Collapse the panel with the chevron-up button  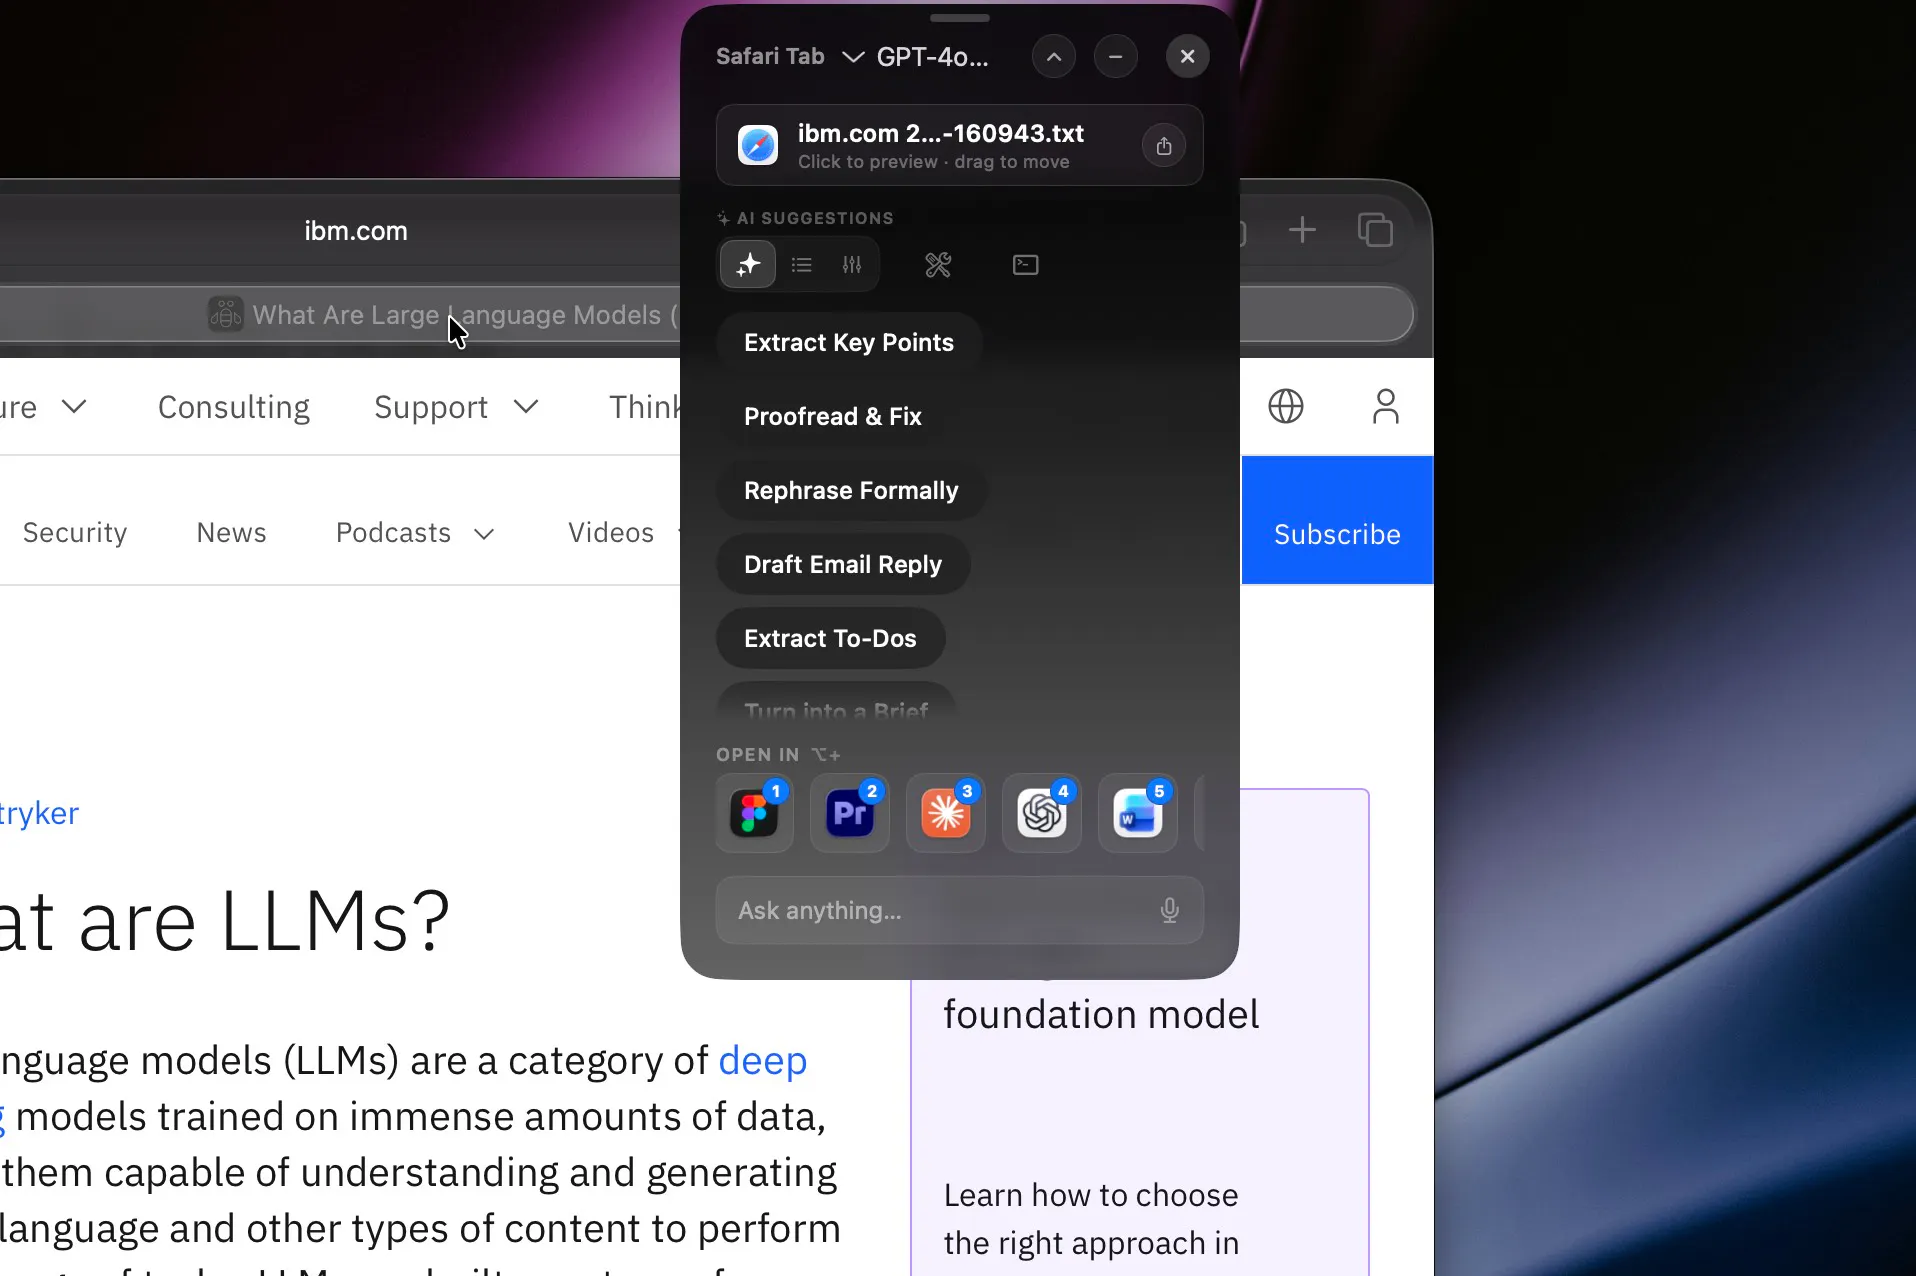tap(1054, 57)
